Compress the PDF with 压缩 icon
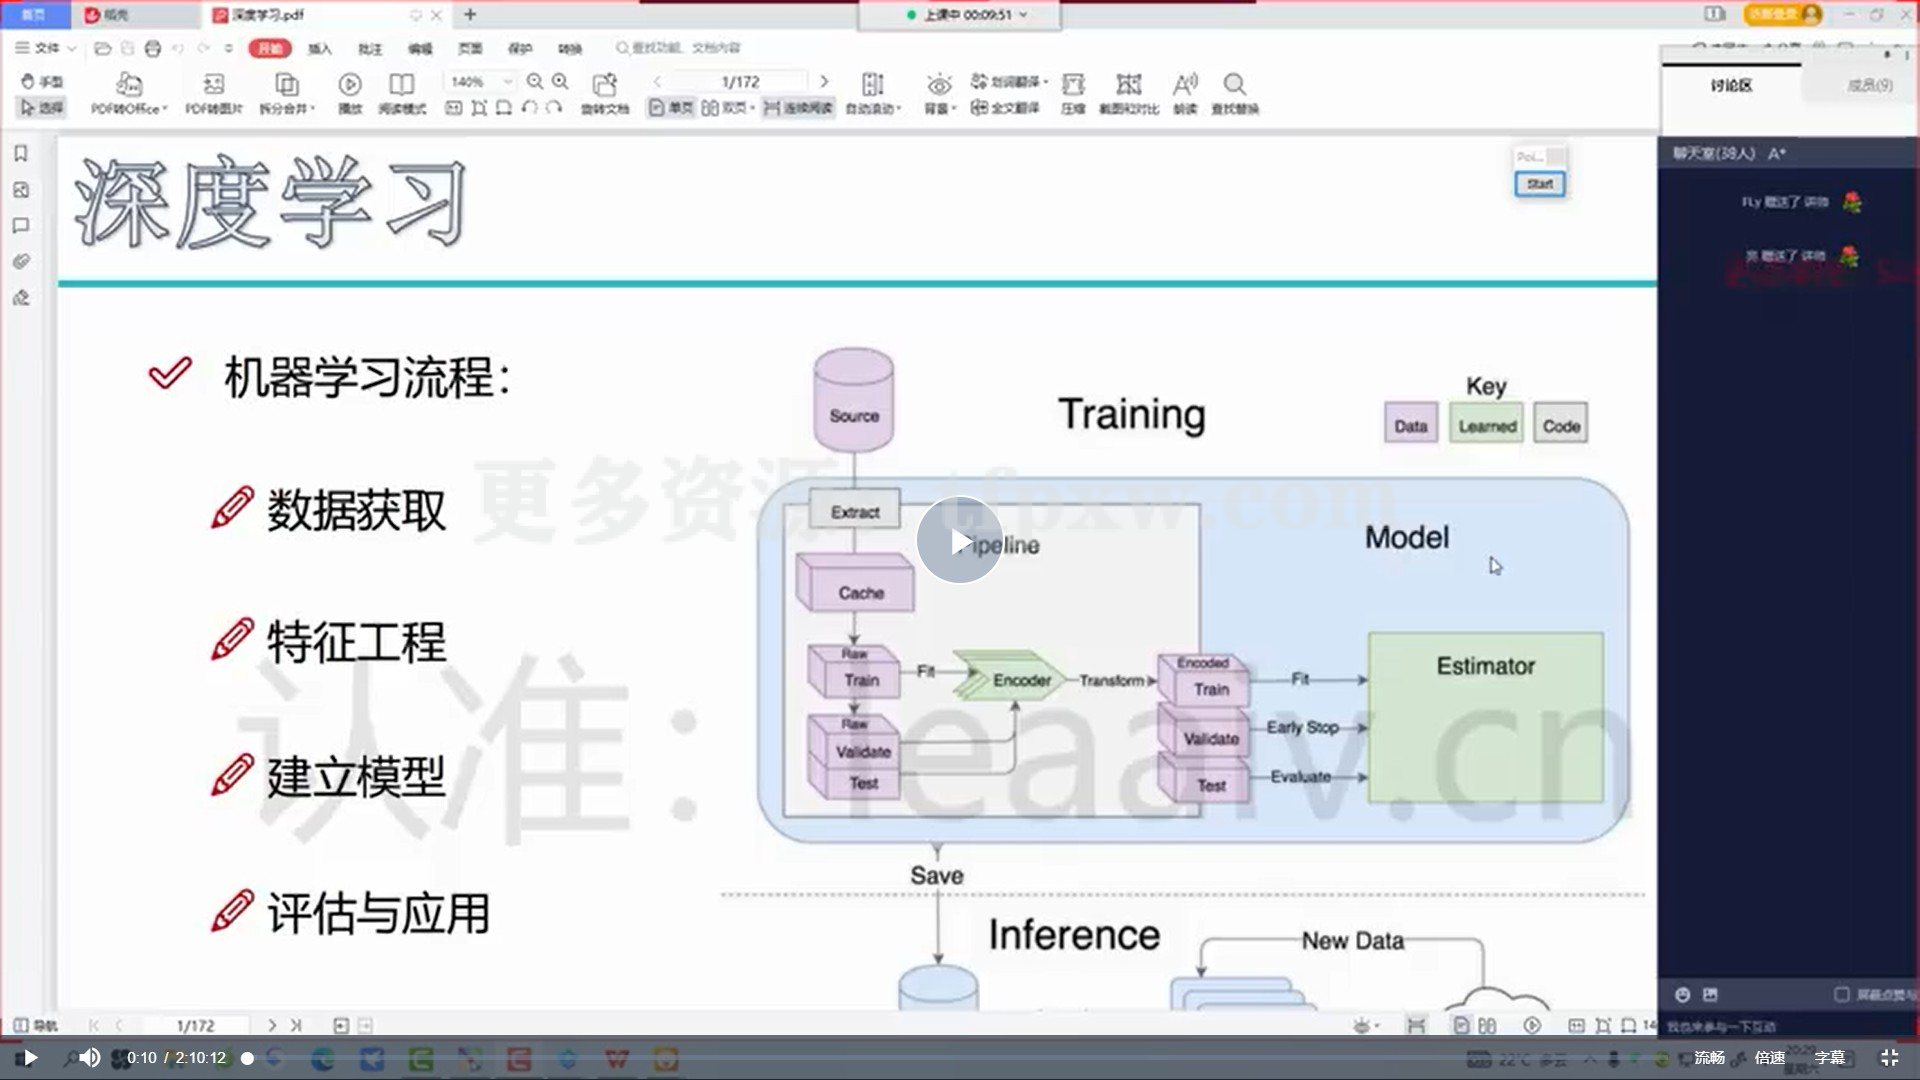Viewport: 1920px width, 1080px height. [1073, 95]
